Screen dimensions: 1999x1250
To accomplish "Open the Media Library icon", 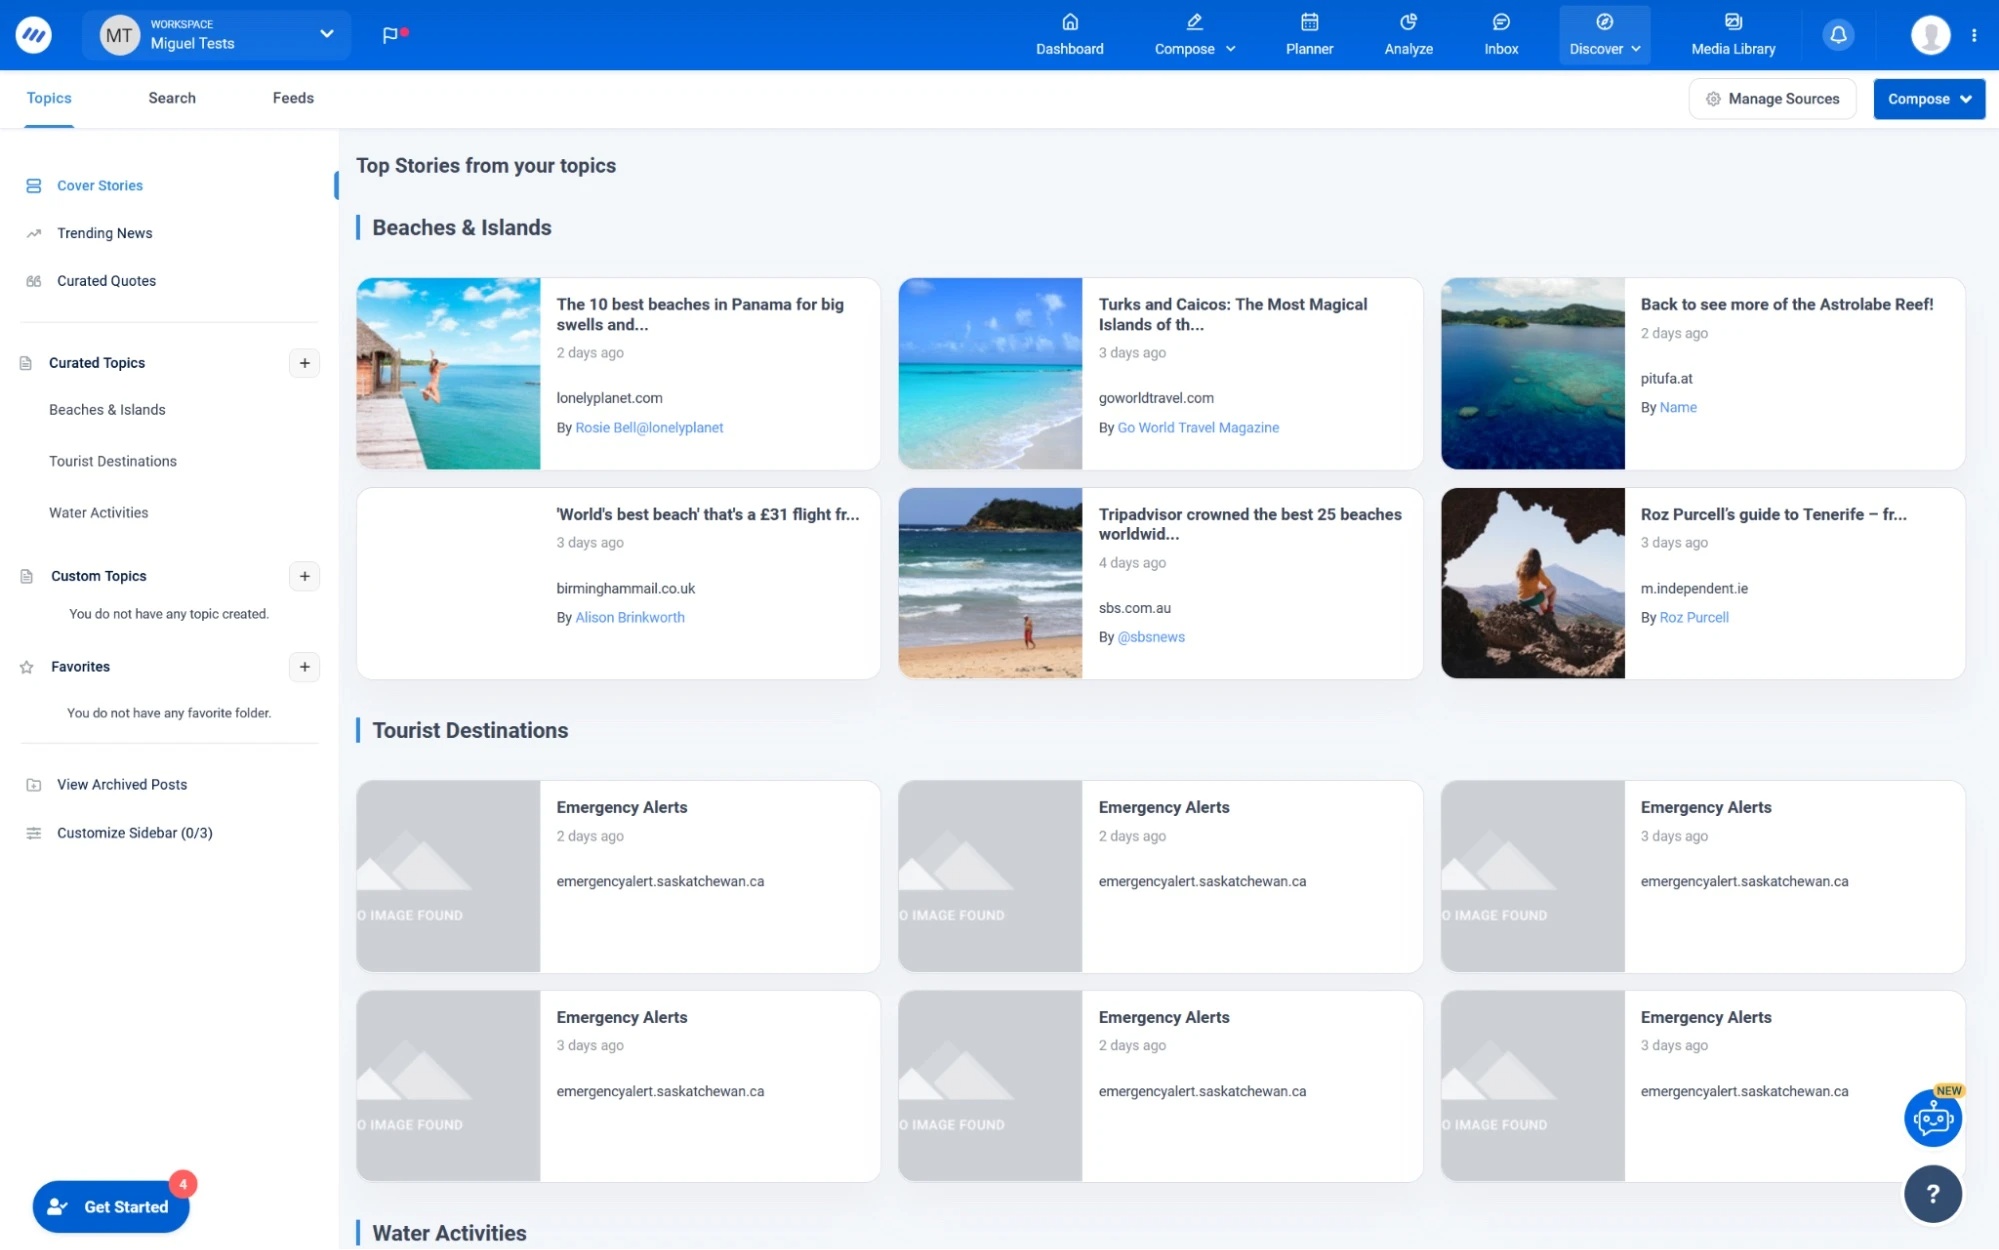I will point(1731,34).
